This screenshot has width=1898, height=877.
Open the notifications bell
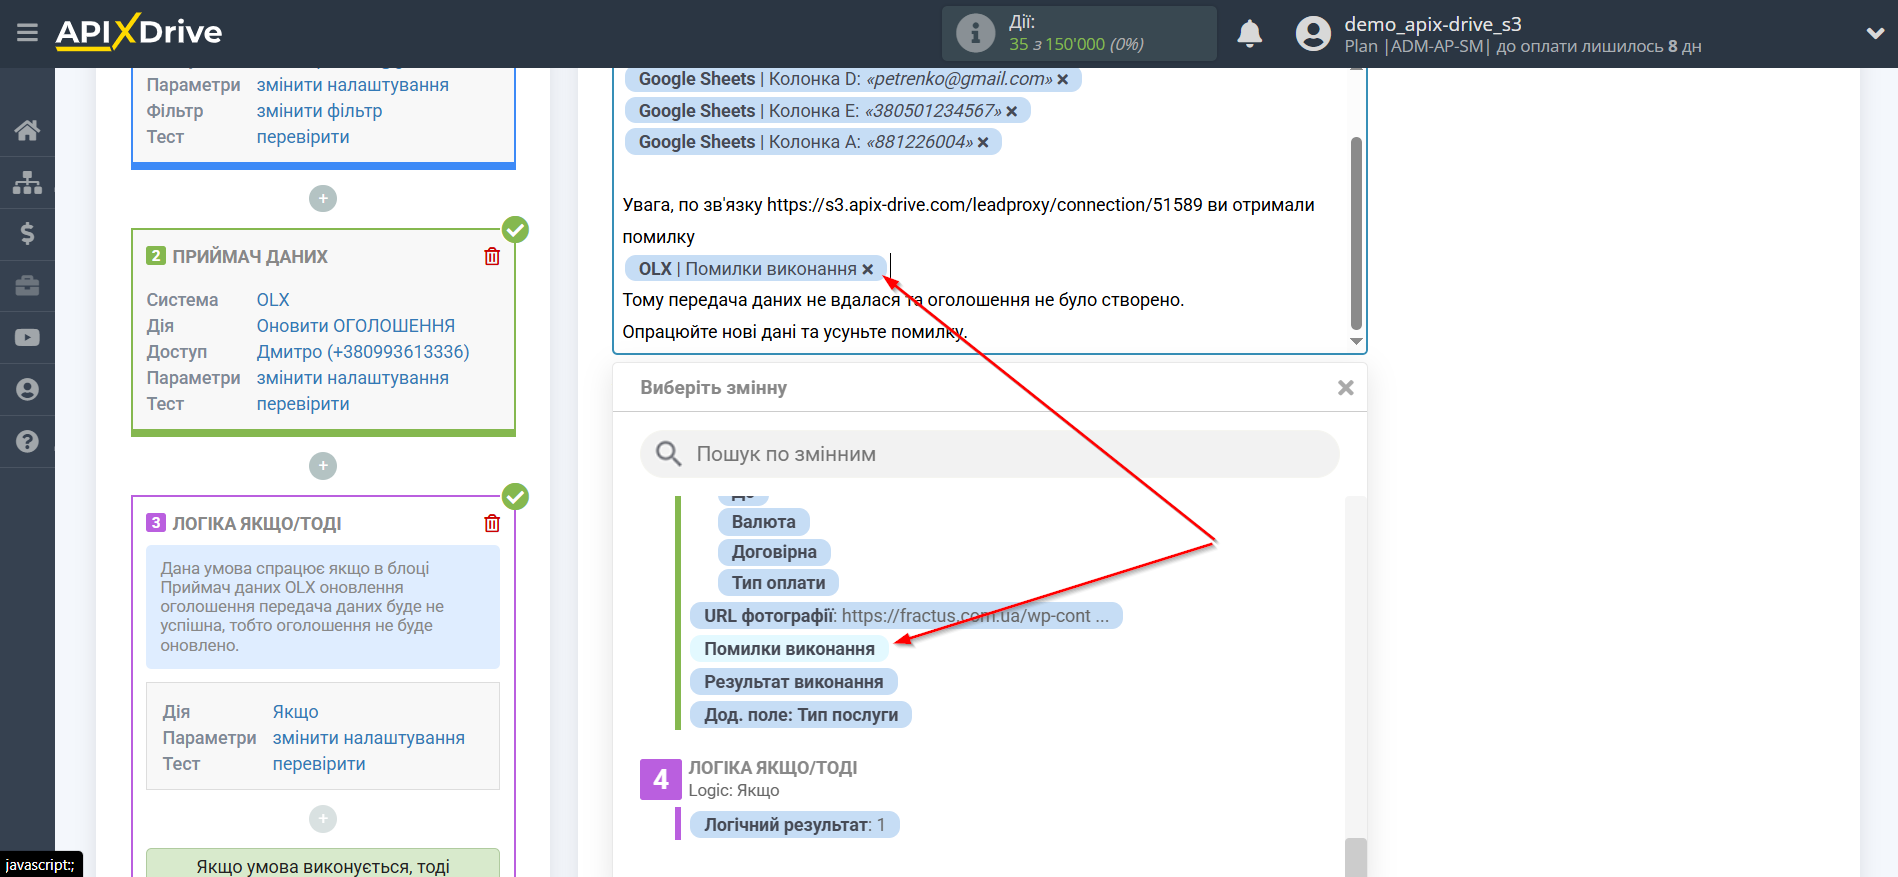pos(1249,33)
